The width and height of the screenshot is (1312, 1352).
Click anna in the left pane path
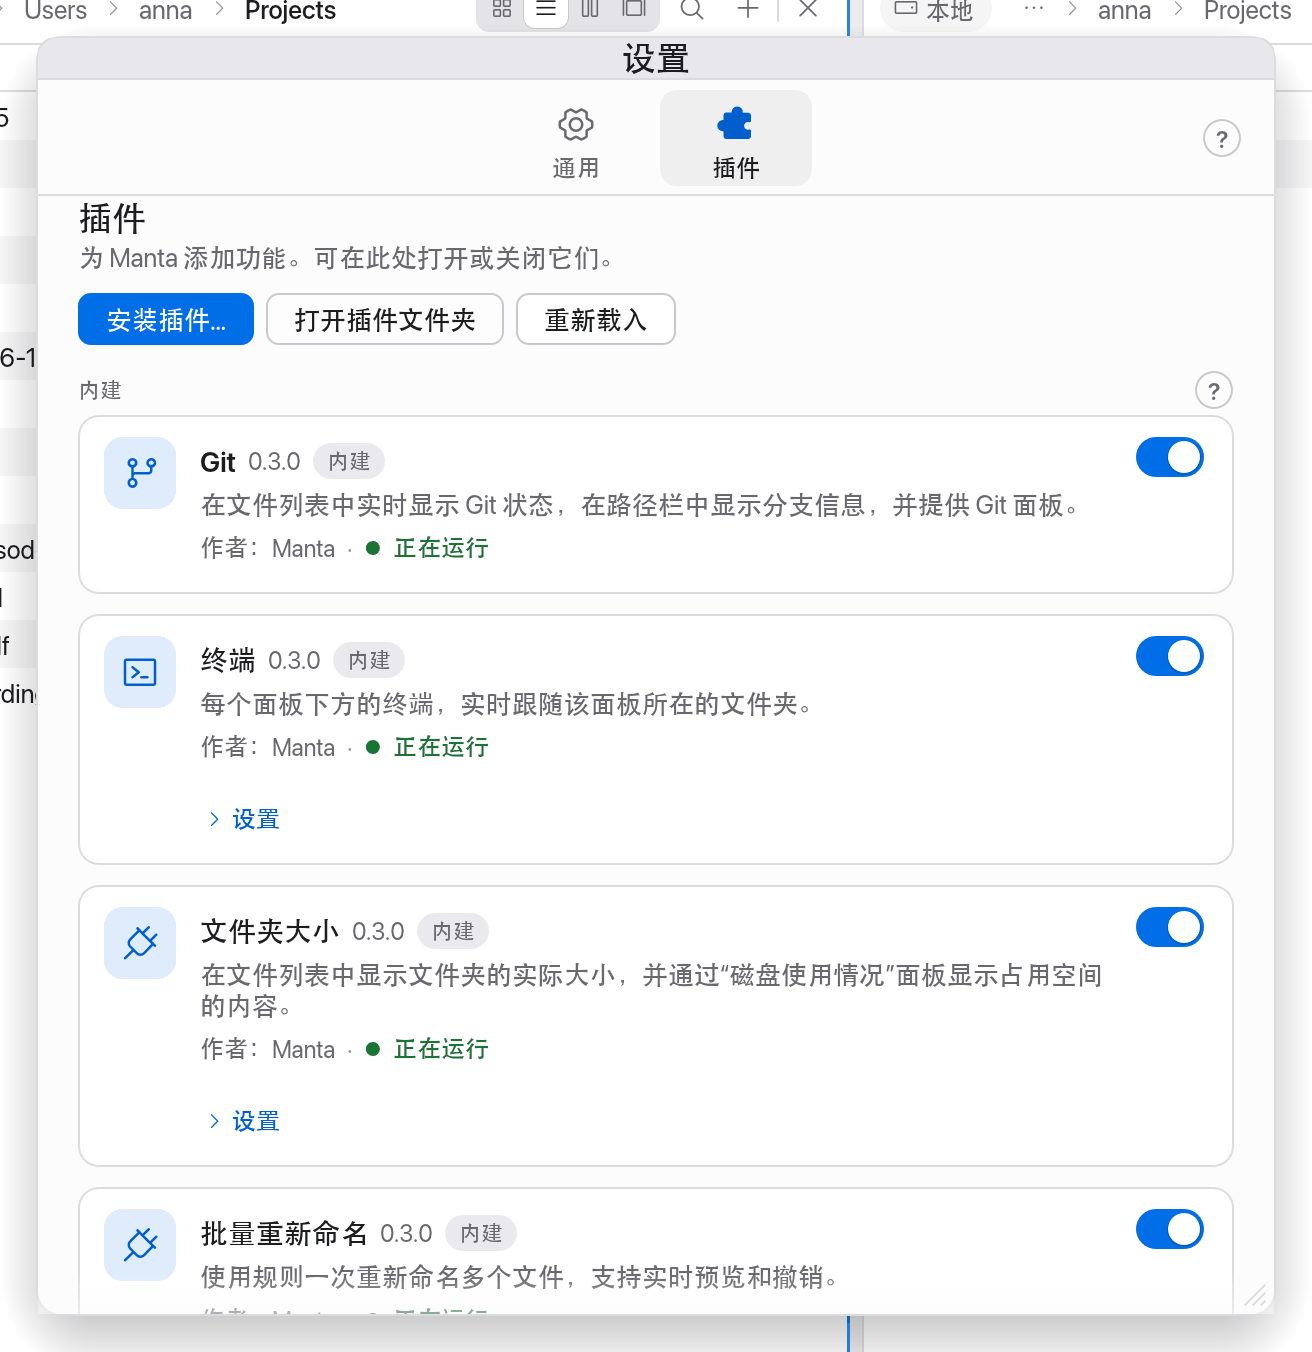(165, 11)
